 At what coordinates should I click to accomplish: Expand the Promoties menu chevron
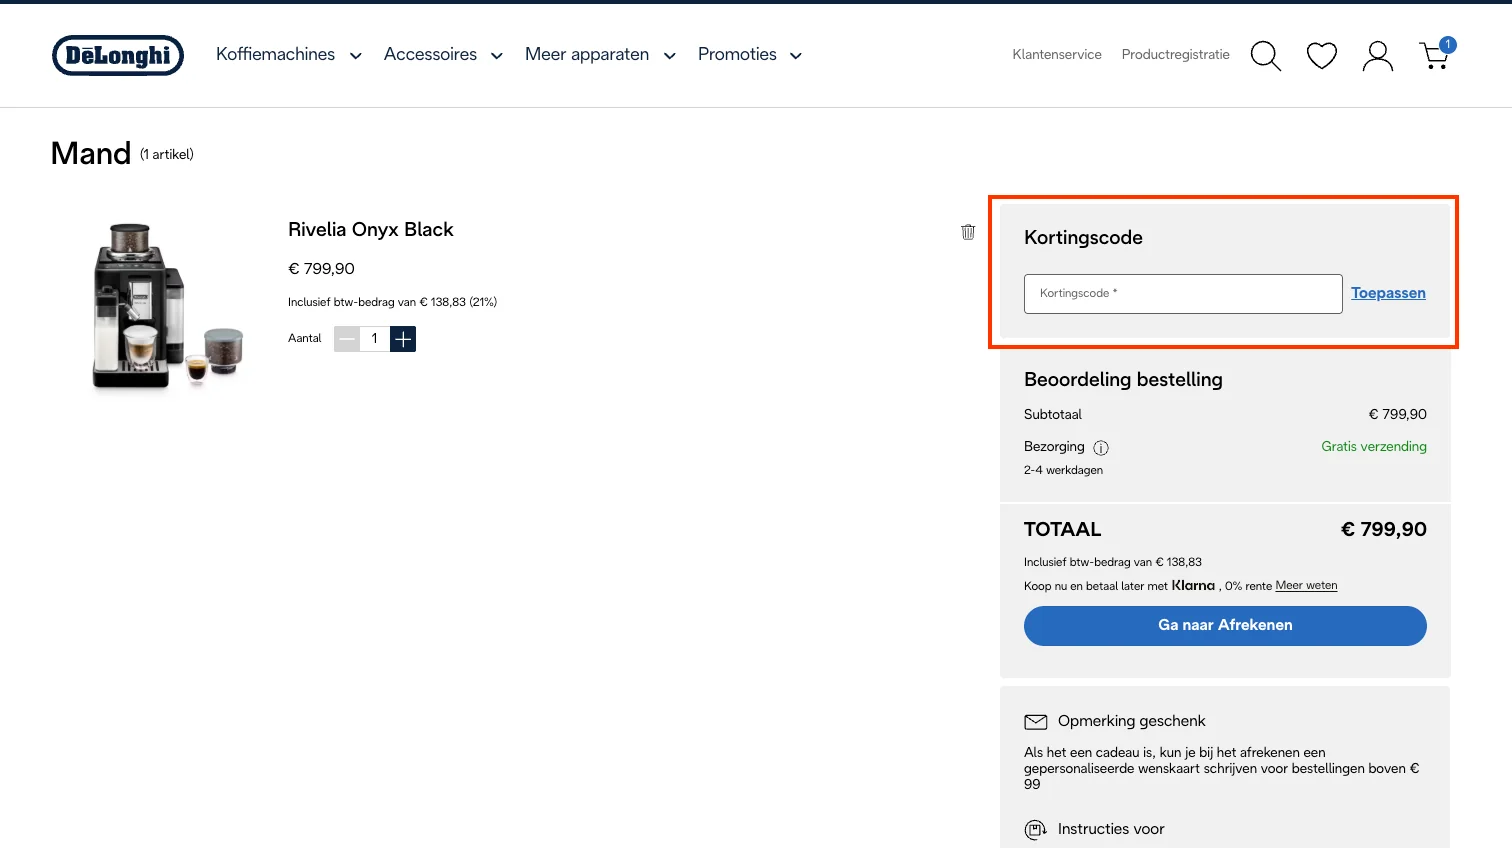click(x=796, y=56)
